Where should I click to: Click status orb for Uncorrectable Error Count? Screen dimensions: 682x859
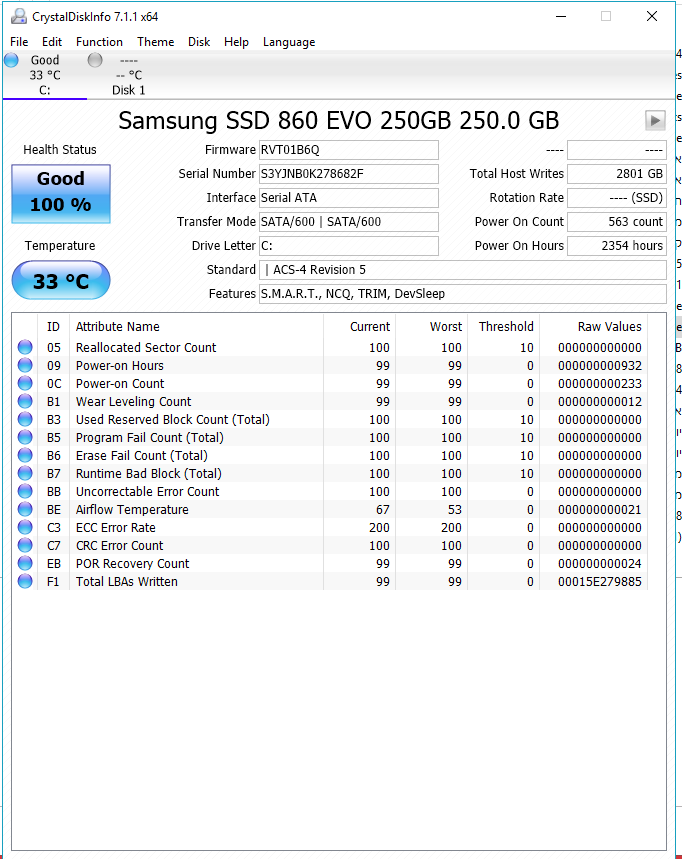[25, 491]
